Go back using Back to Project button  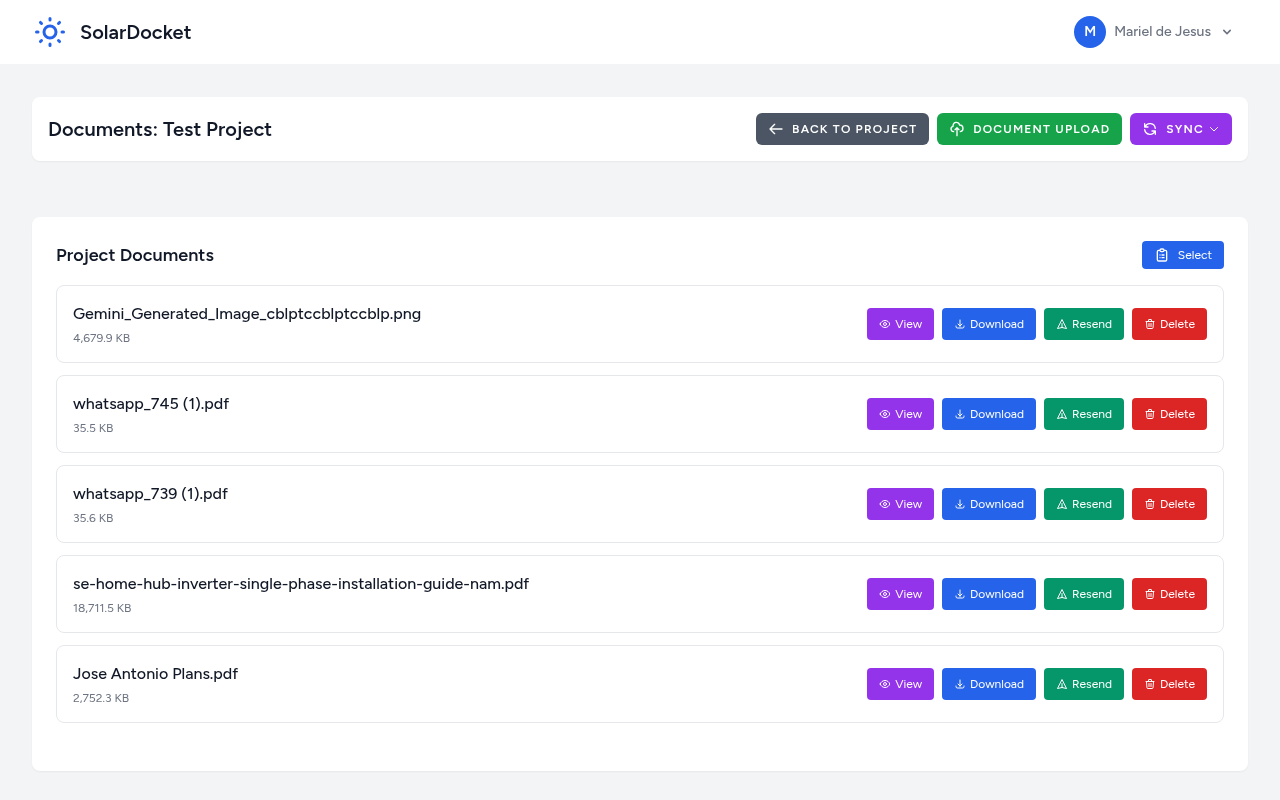coord(842,129)
